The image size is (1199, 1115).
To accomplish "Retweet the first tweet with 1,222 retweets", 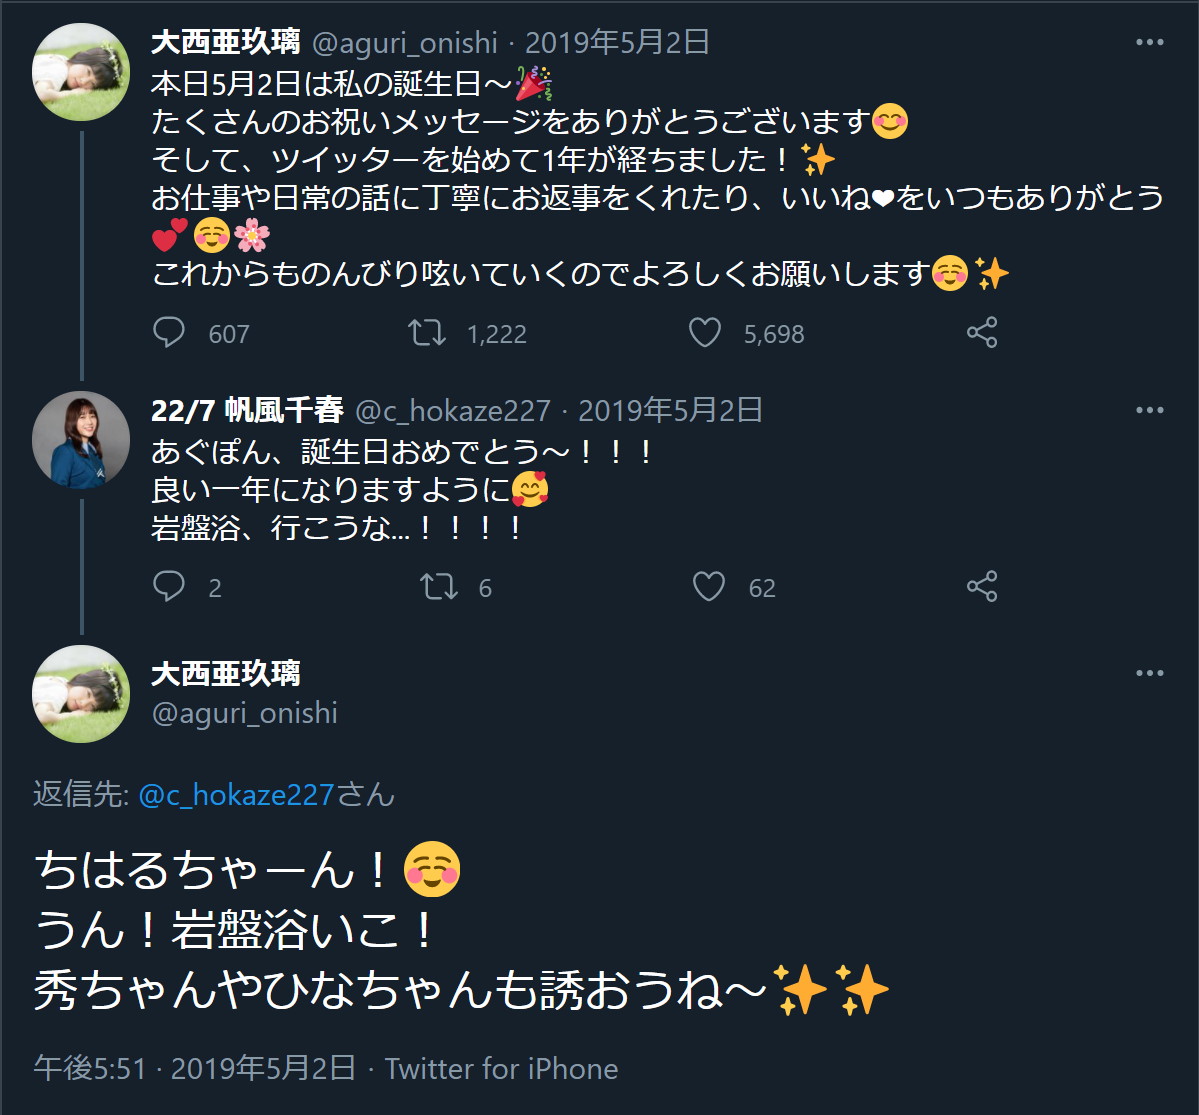I will click(428, 333).
